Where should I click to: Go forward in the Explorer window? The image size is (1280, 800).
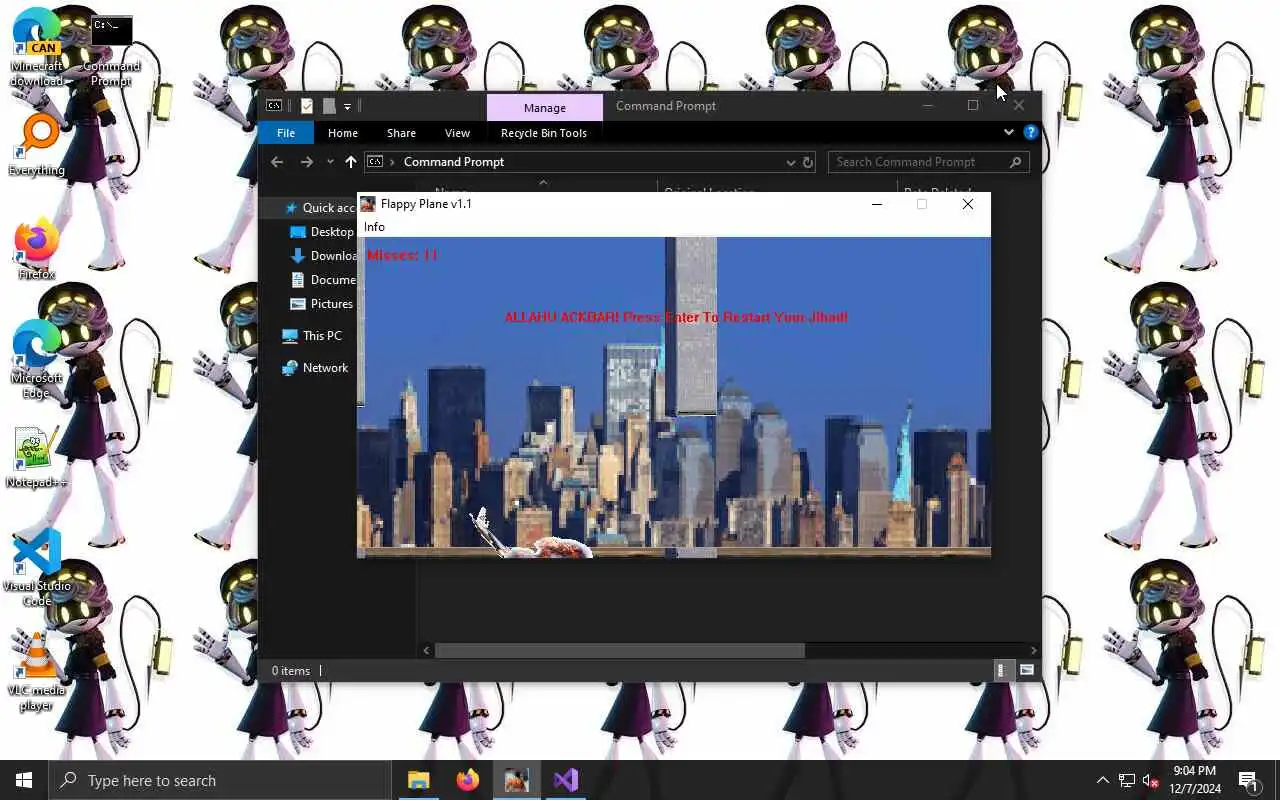point(307,162)
